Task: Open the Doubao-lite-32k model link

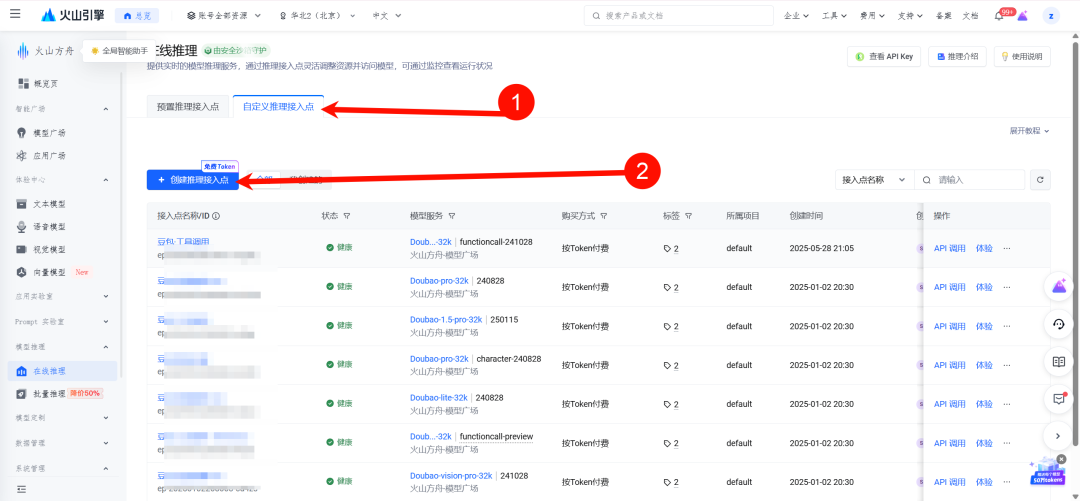Action: [439, 398]
